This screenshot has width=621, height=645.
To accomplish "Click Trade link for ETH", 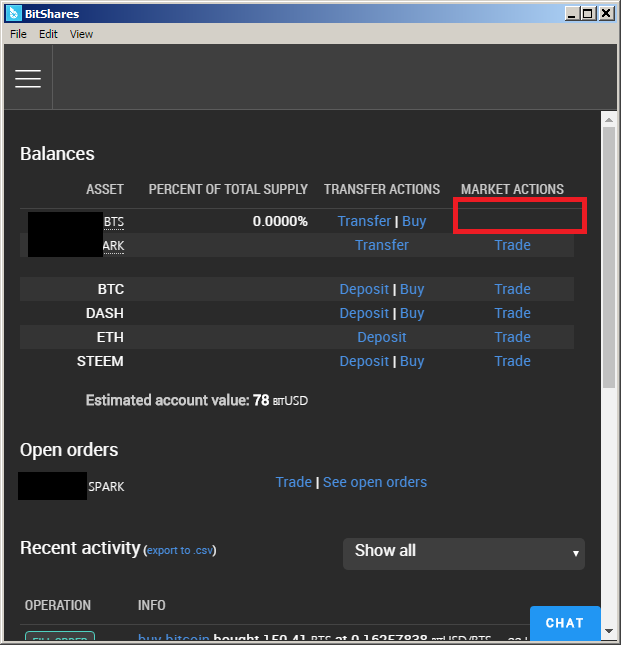I will coord(512,337).
